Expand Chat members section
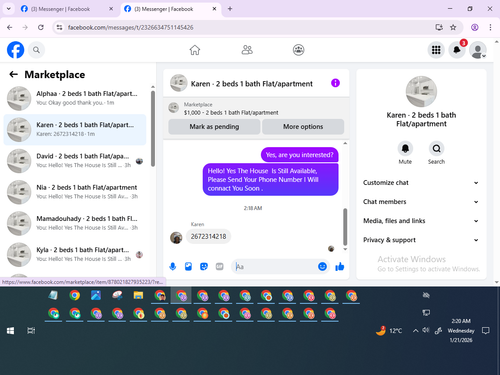500x375 pixels. (x=421, y=202)
